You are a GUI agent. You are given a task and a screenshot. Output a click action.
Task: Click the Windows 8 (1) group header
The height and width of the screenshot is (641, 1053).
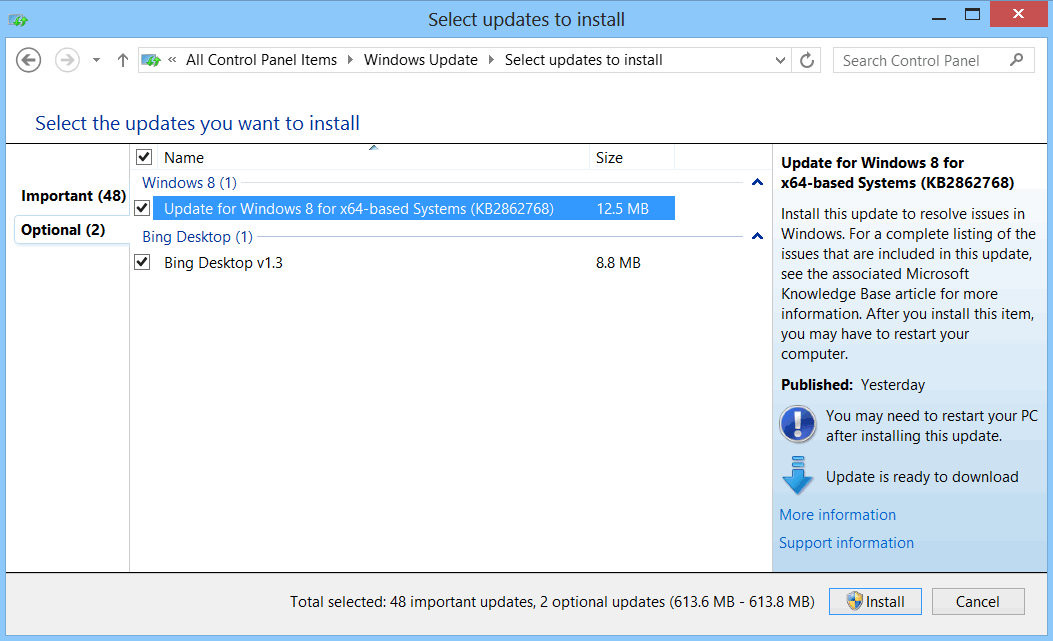189,183
